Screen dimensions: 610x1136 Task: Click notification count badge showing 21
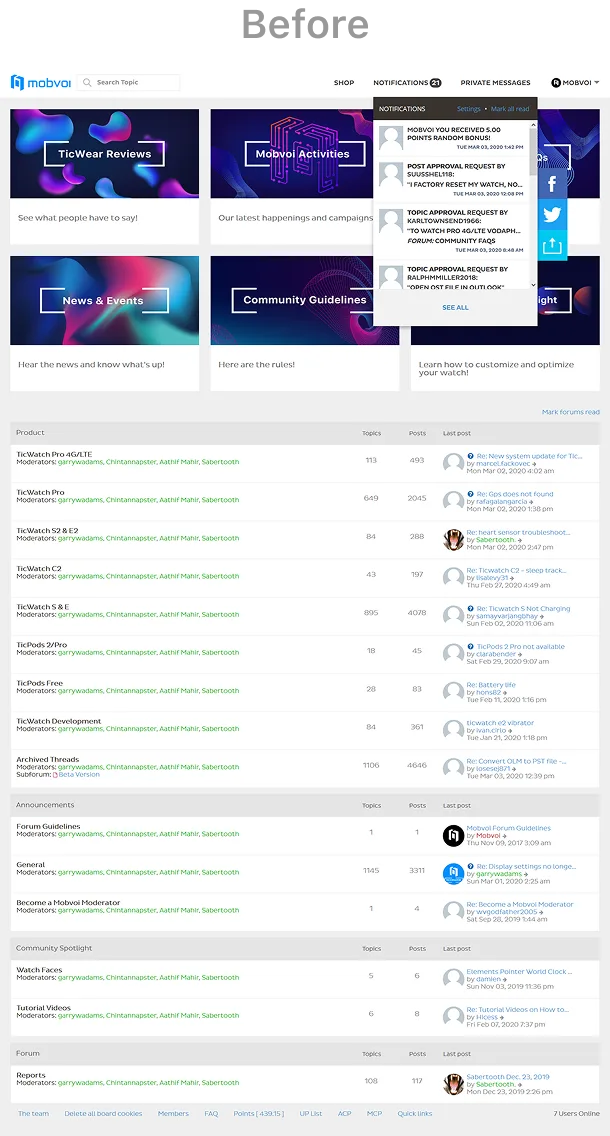click(435, 83)
